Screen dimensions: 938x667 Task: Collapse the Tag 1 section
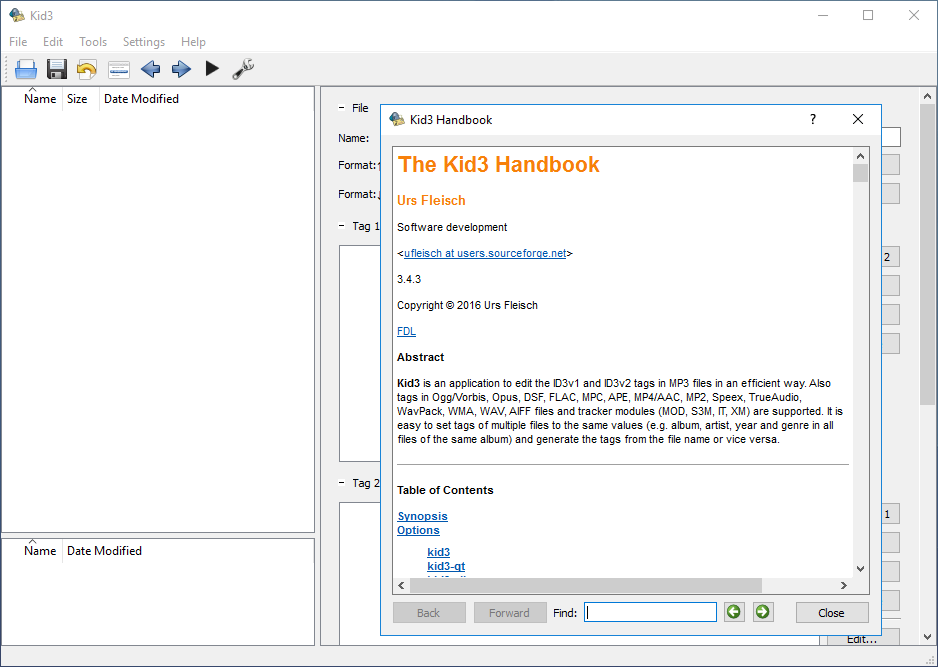click(x=342, y=226)
